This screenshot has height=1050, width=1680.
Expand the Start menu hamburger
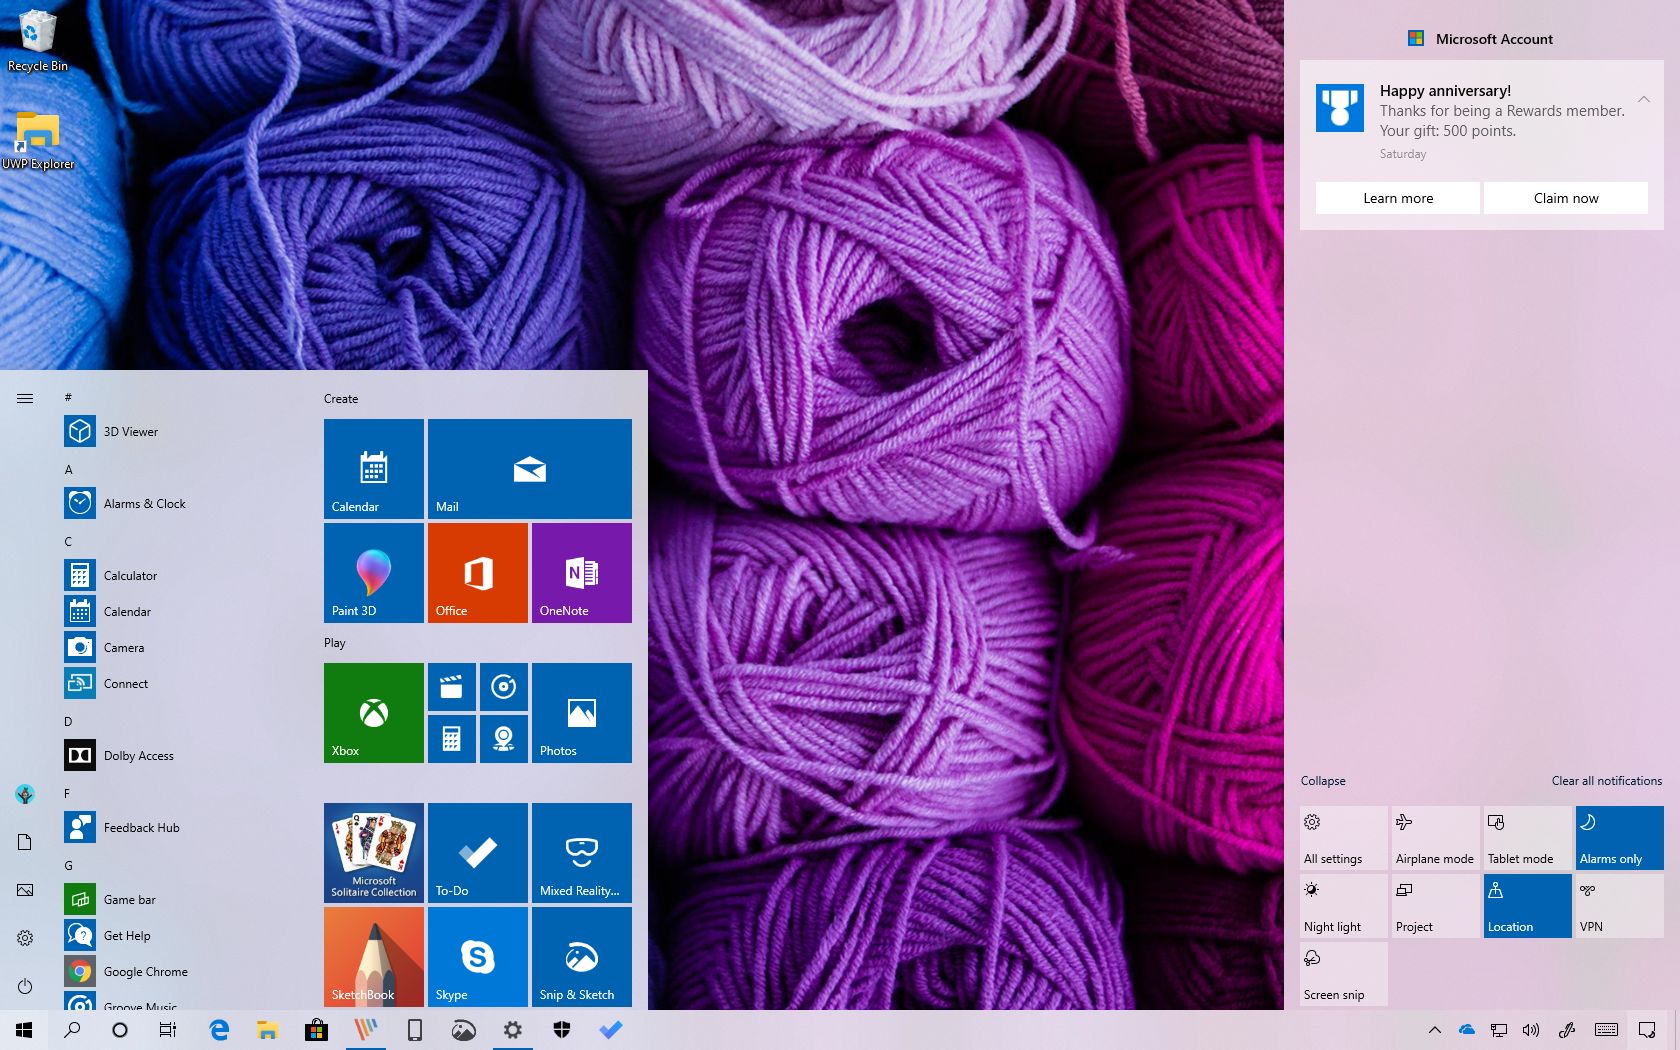tap(25, 397)
